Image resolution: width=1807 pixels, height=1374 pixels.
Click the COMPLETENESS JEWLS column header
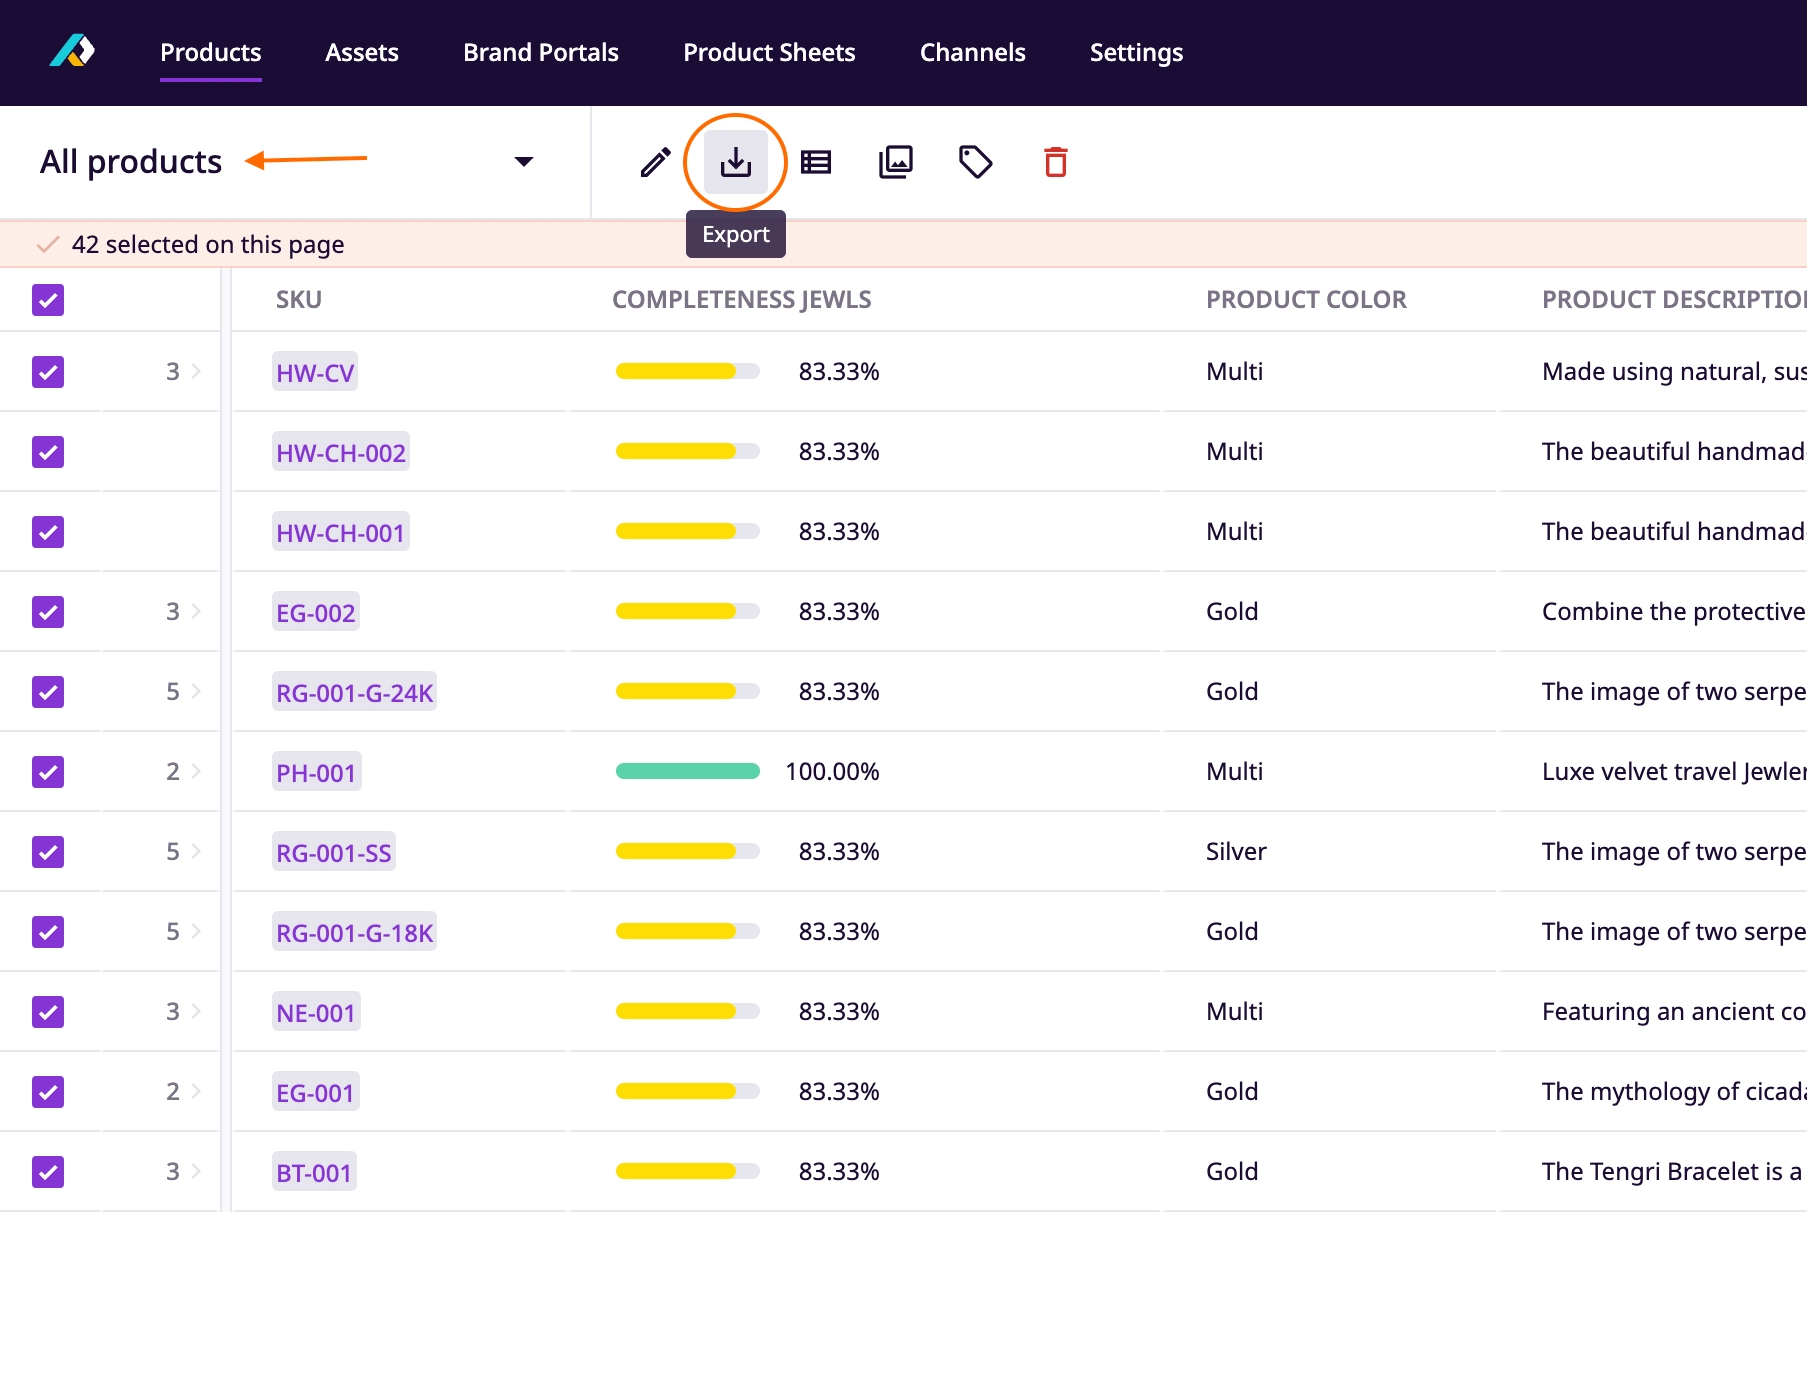[x=742, y=300]
